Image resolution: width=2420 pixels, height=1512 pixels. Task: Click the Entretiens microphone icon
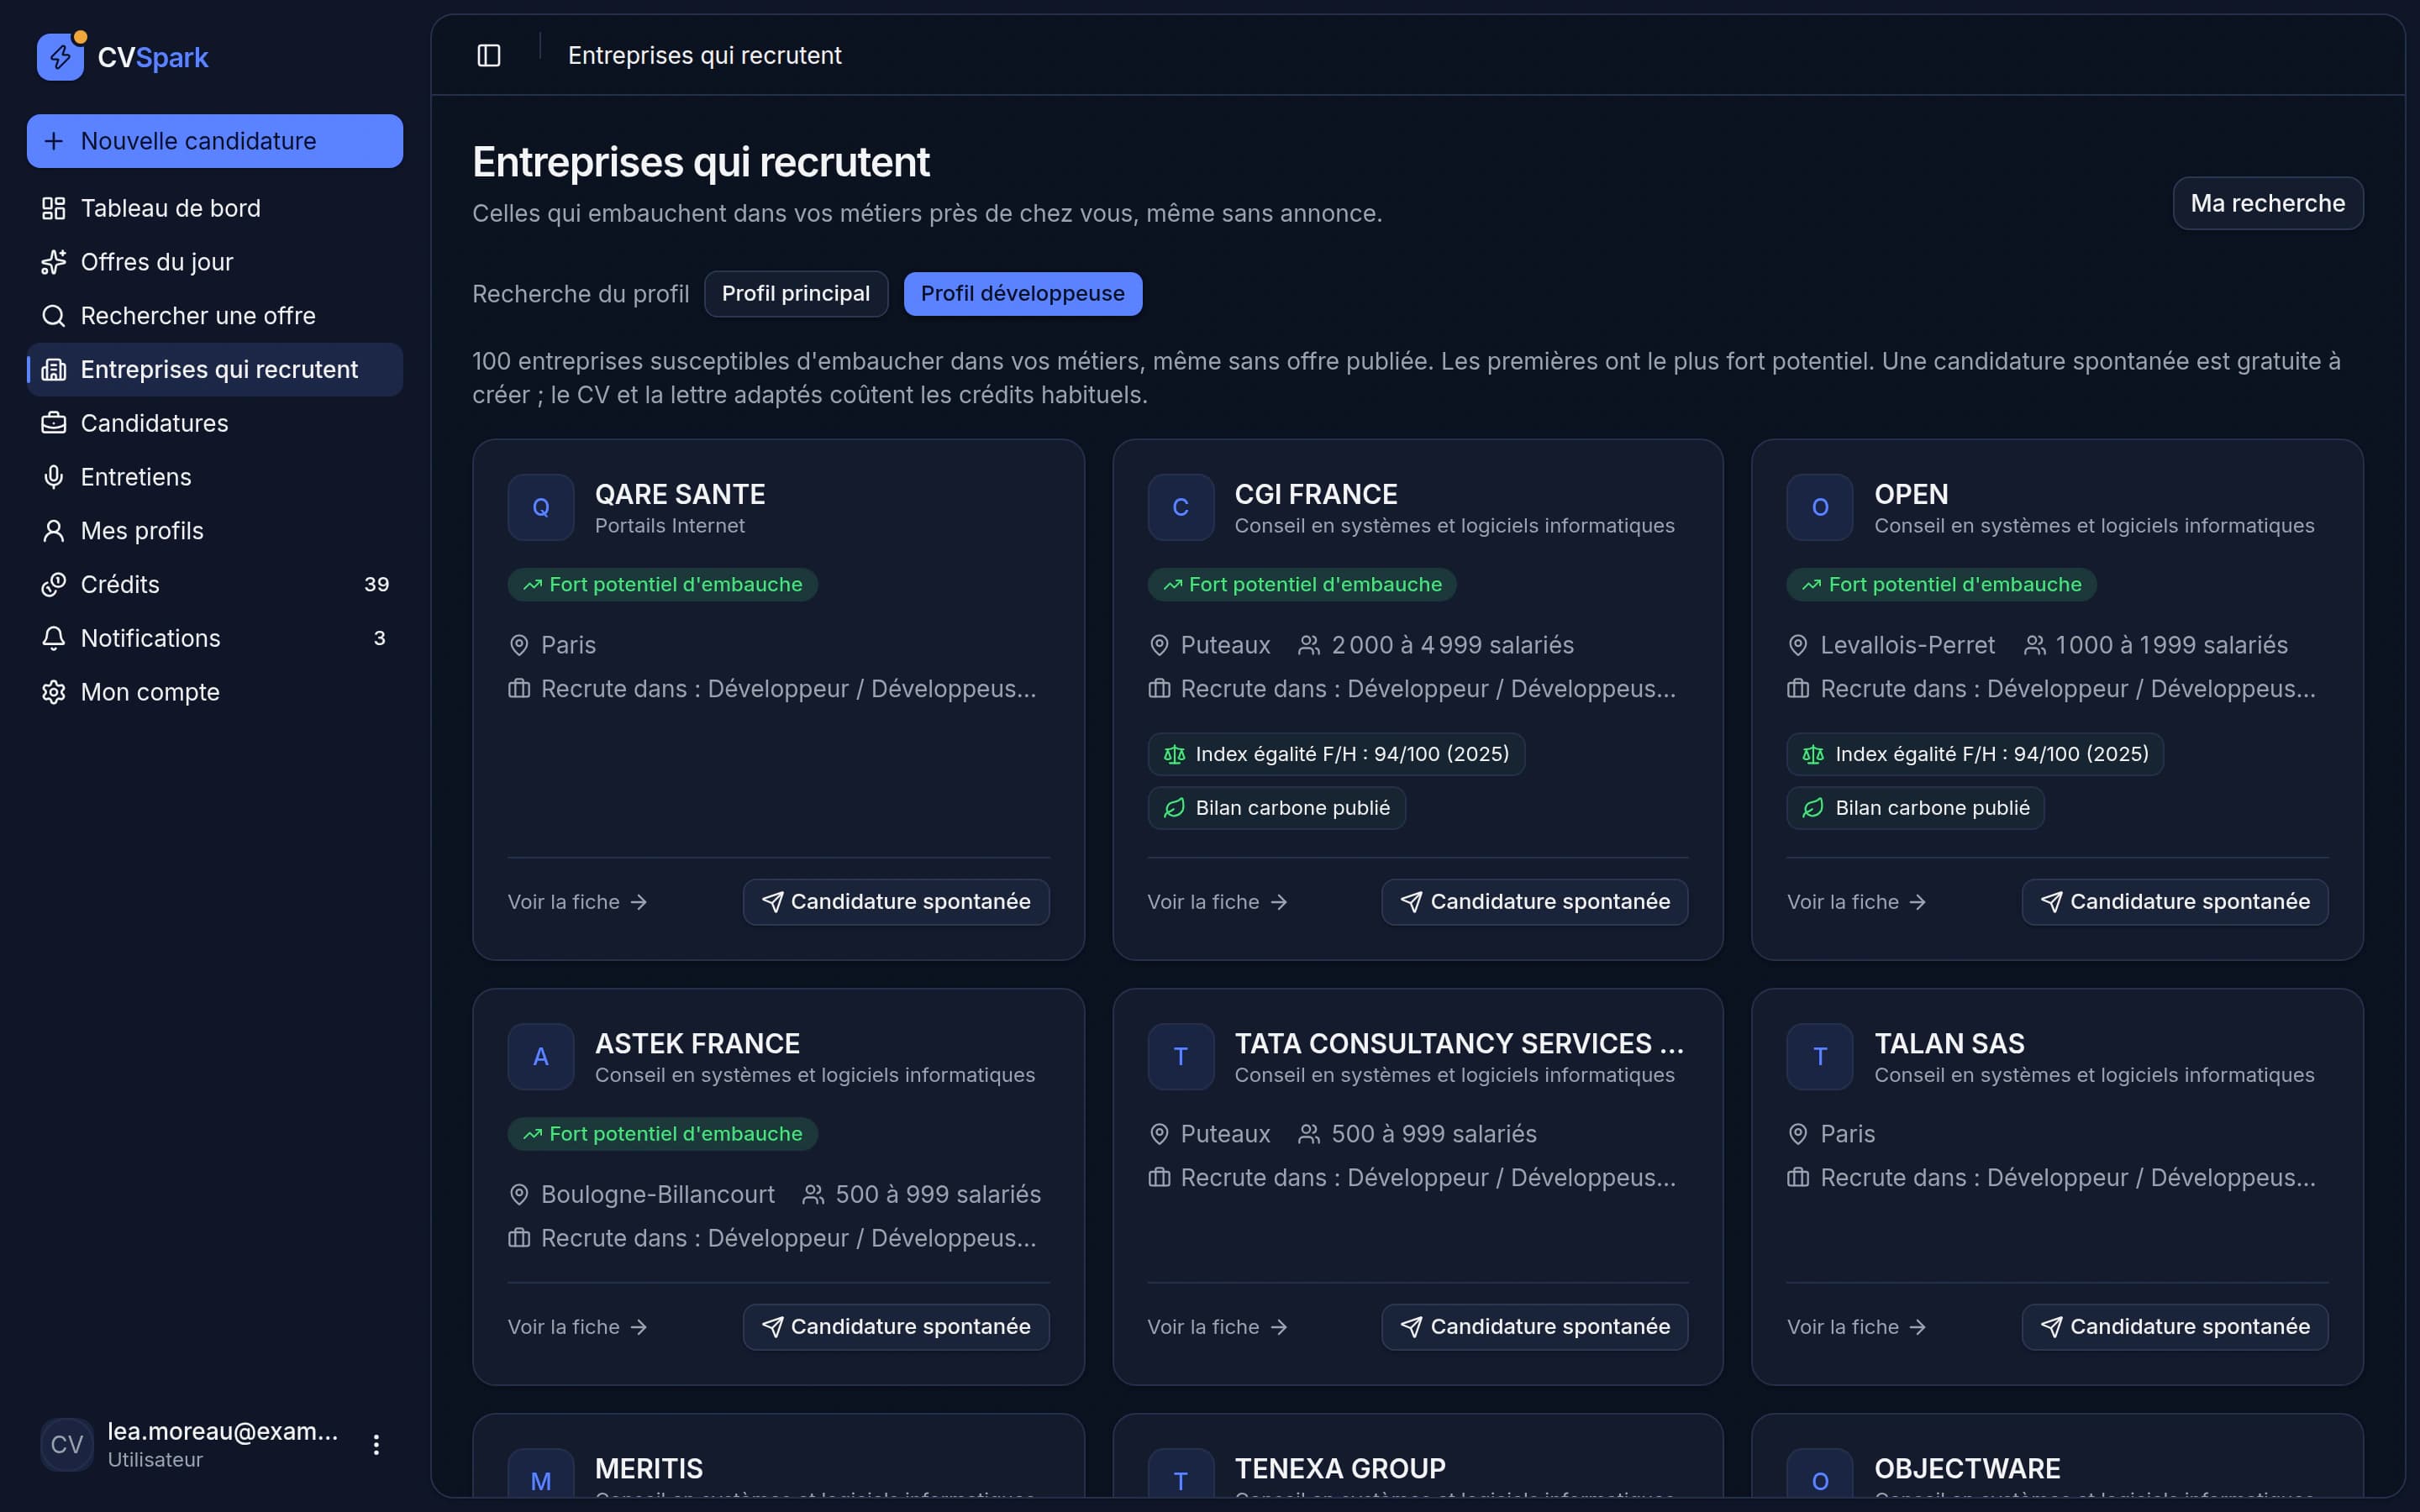click(x=53, y=477)
